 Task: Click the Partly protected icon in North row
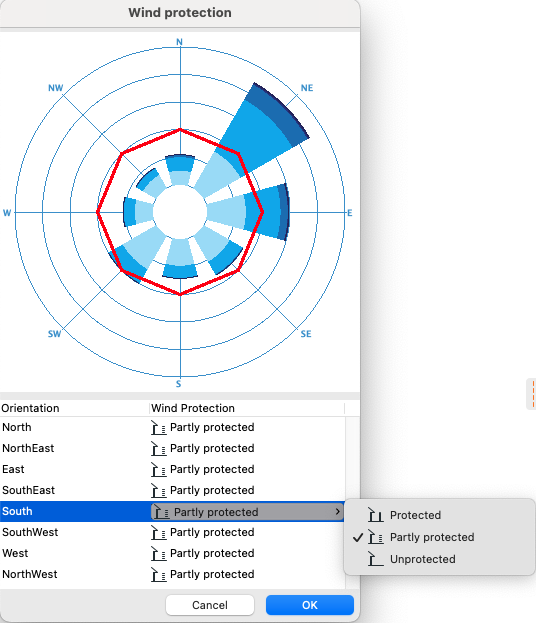click(159, 428)
